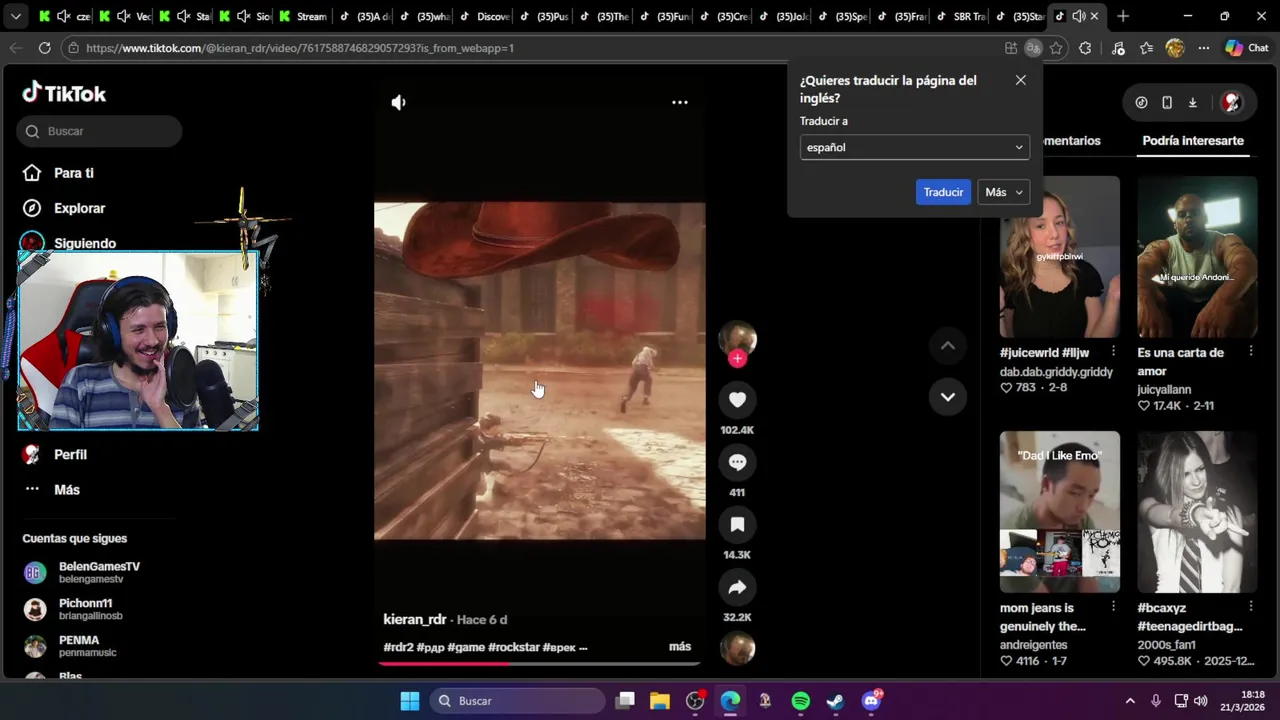Share the video with arrow icon
This screenshot has width=1280, height=720.
point(737,587)
